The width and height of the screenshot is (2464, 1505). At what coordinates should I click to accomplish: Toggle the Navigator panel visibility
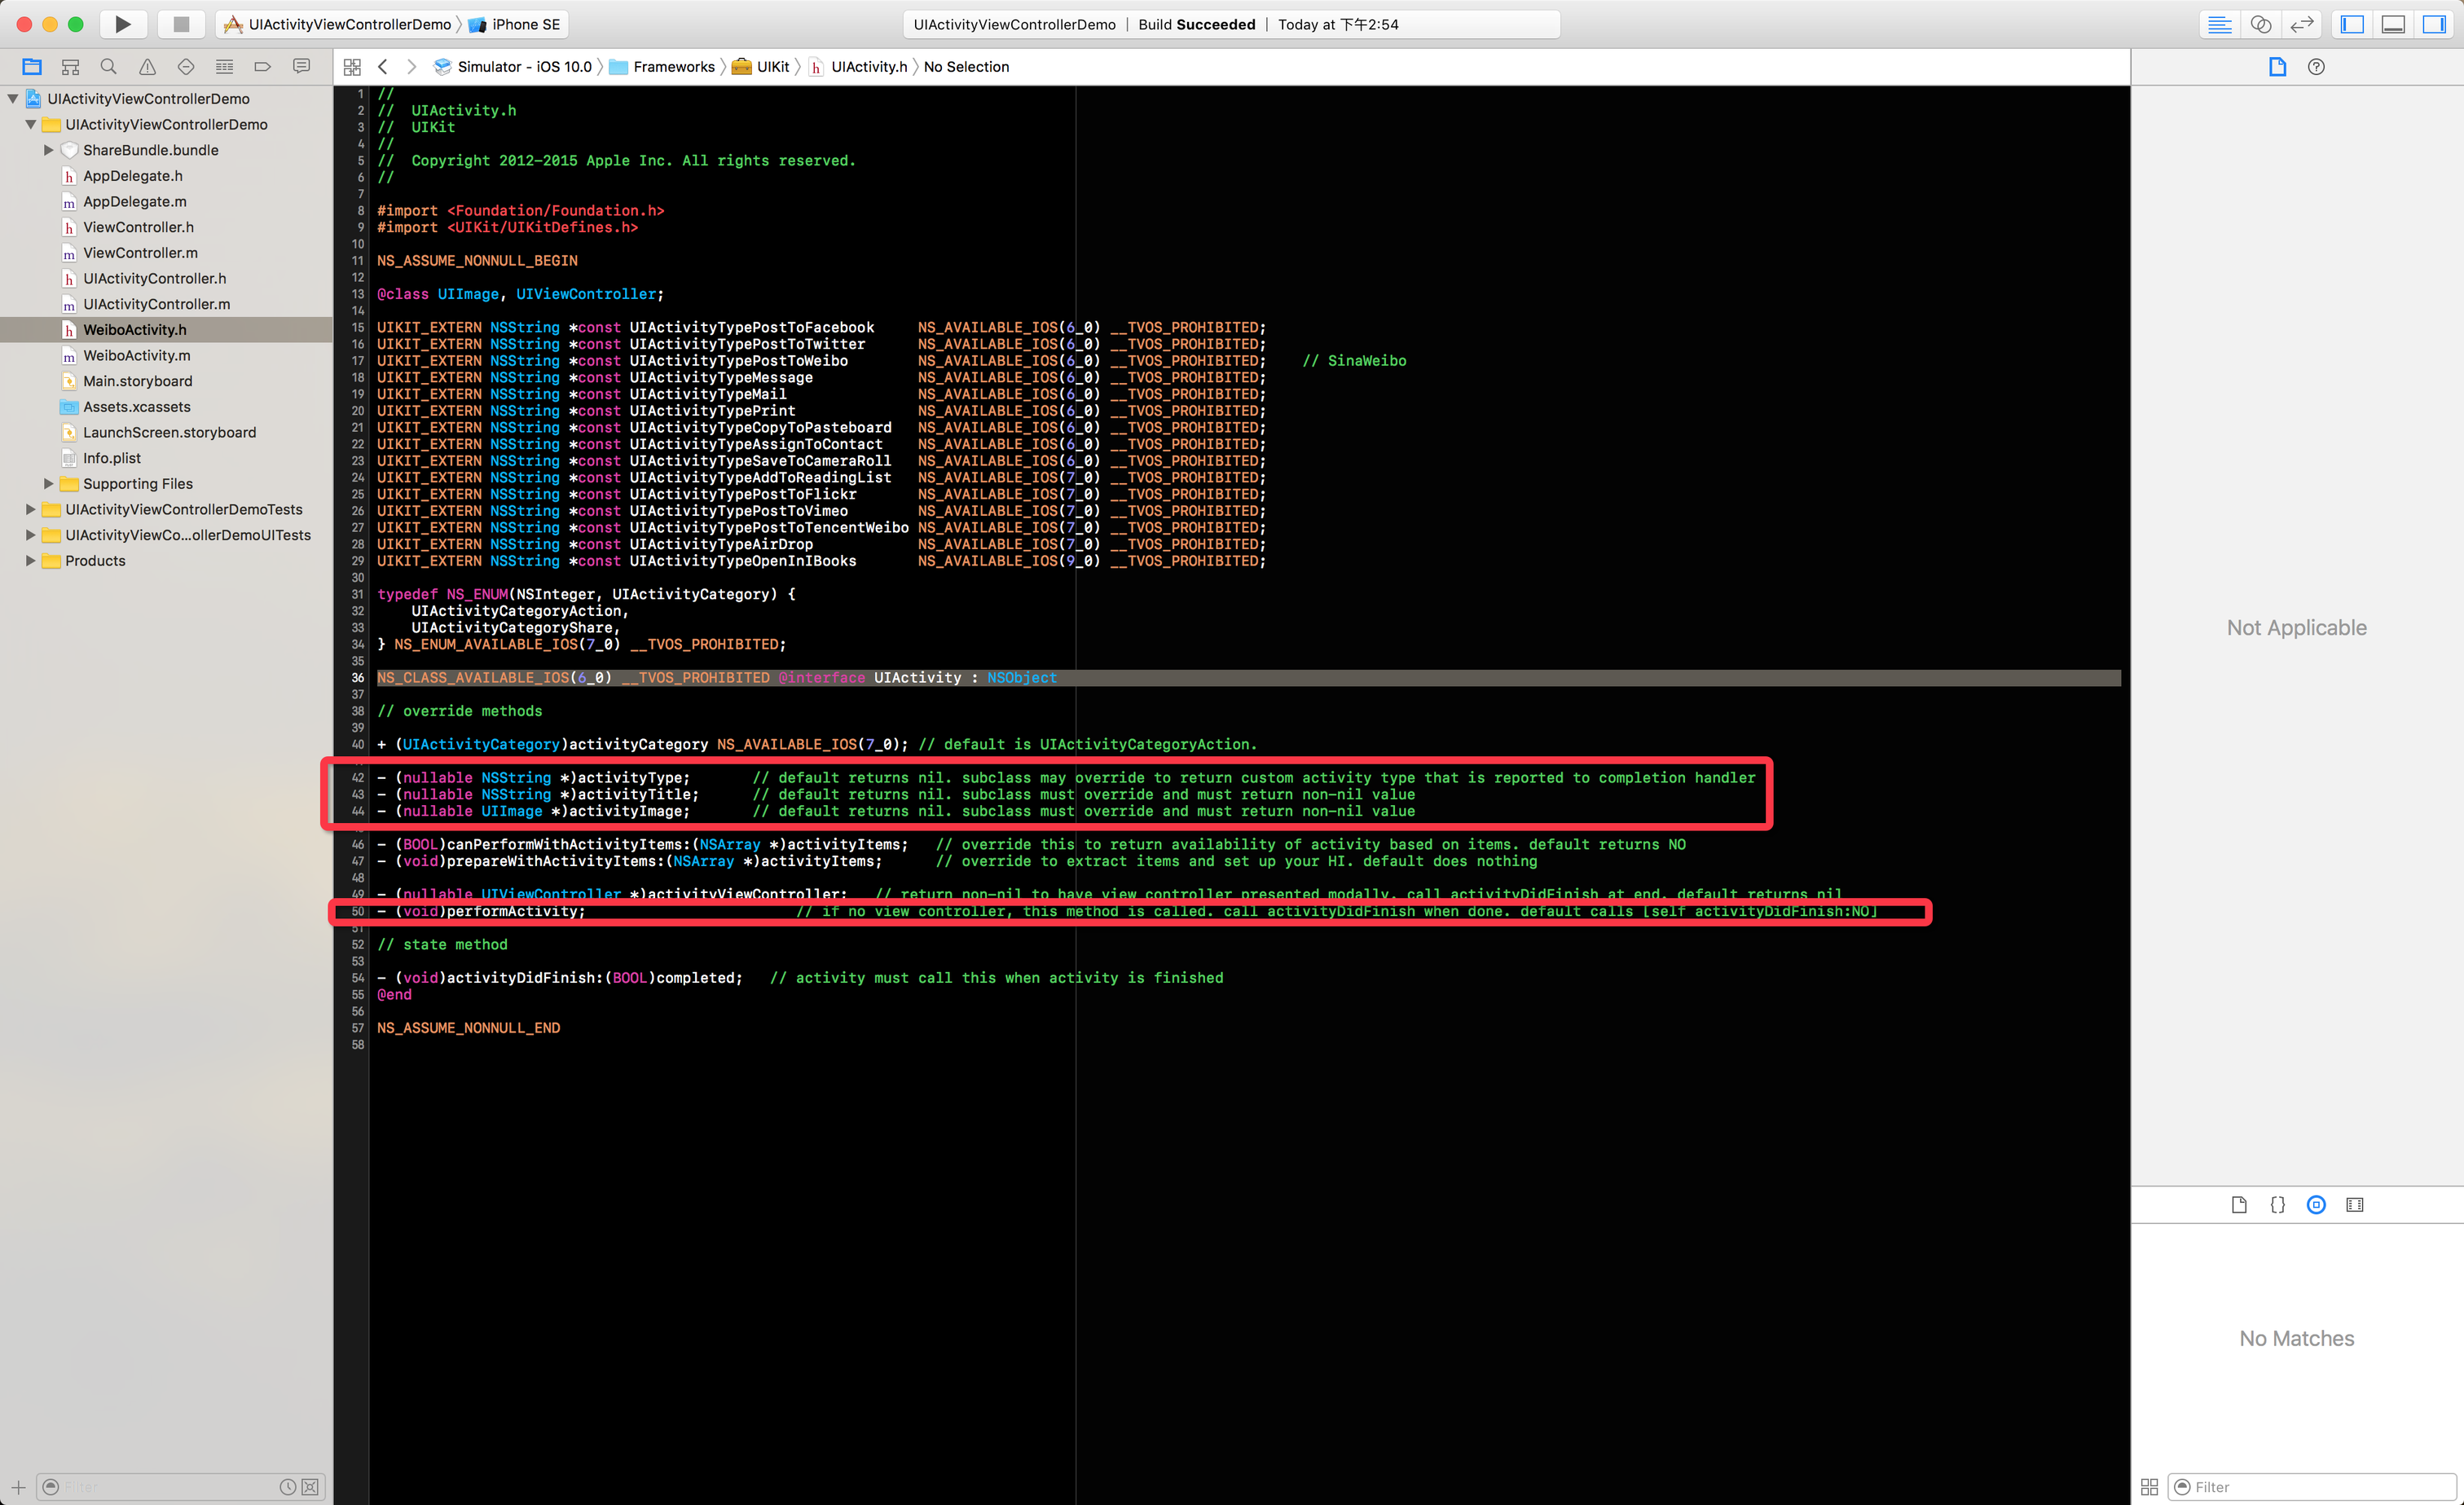(x=2352, y=24)
